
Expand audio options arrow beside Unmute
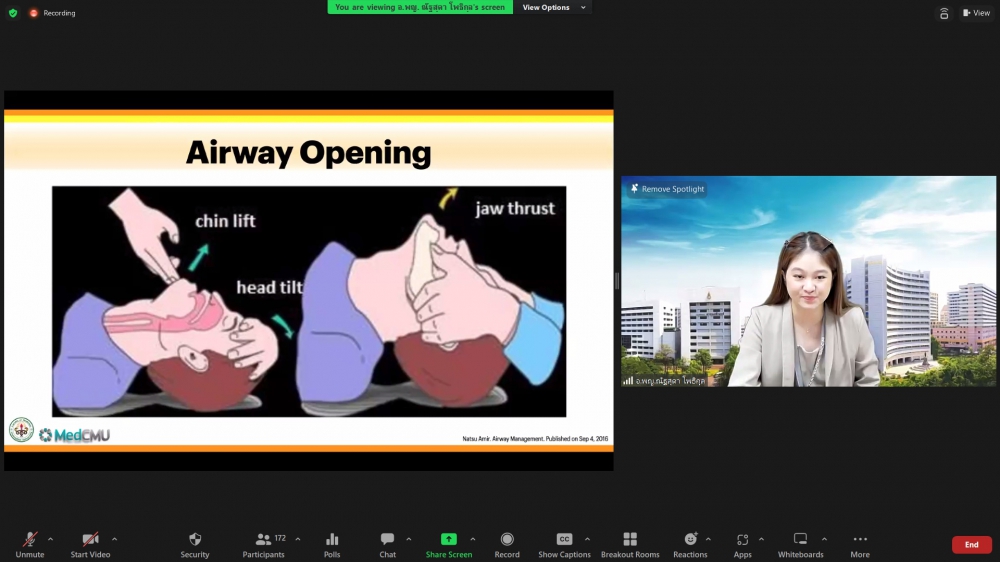point(51,539)
